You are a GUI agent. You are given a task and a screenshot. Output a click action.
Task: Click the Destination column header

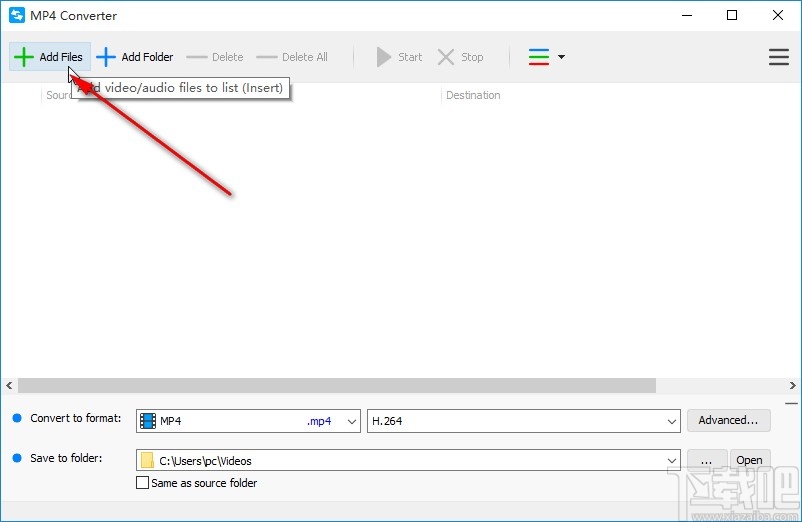click(x=473, y=95)
